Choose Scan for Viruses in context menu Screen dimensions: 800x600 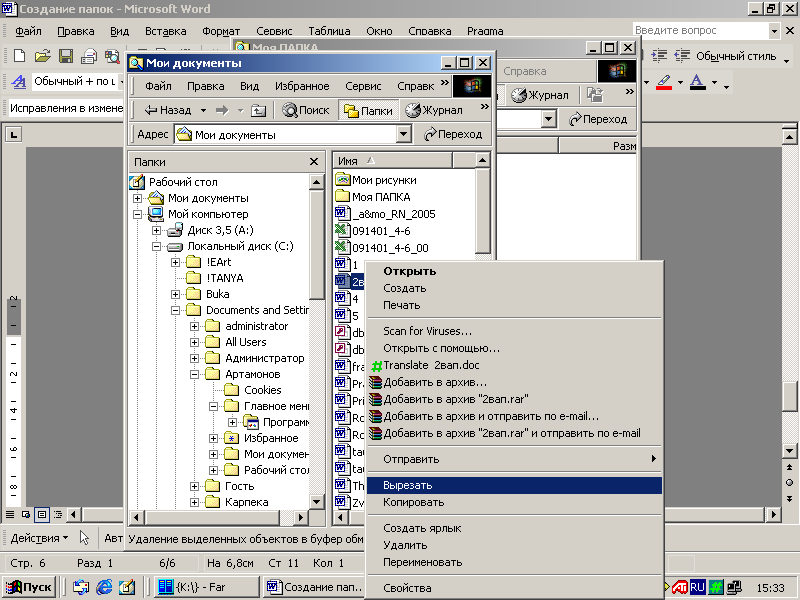514,331
